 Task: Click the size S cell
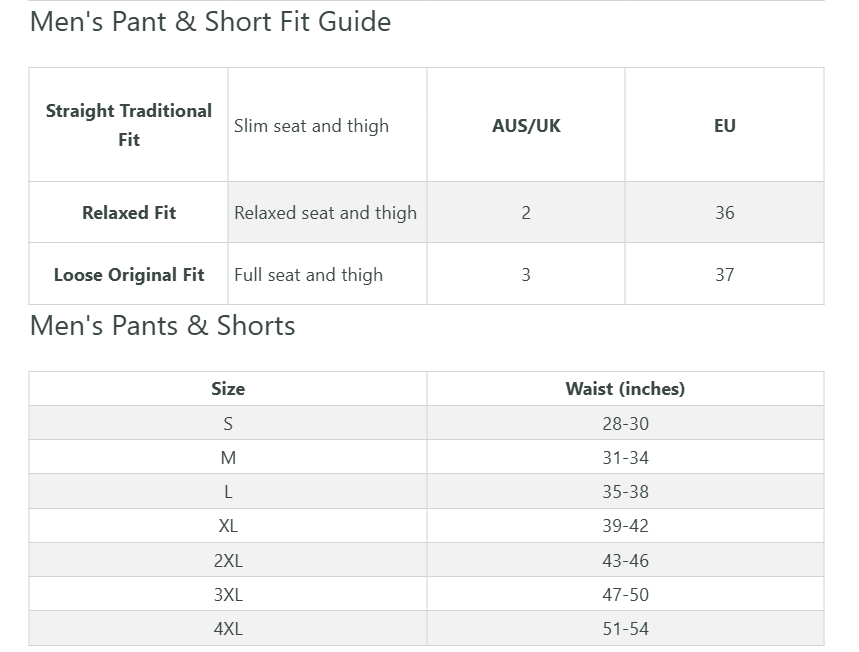228,424
